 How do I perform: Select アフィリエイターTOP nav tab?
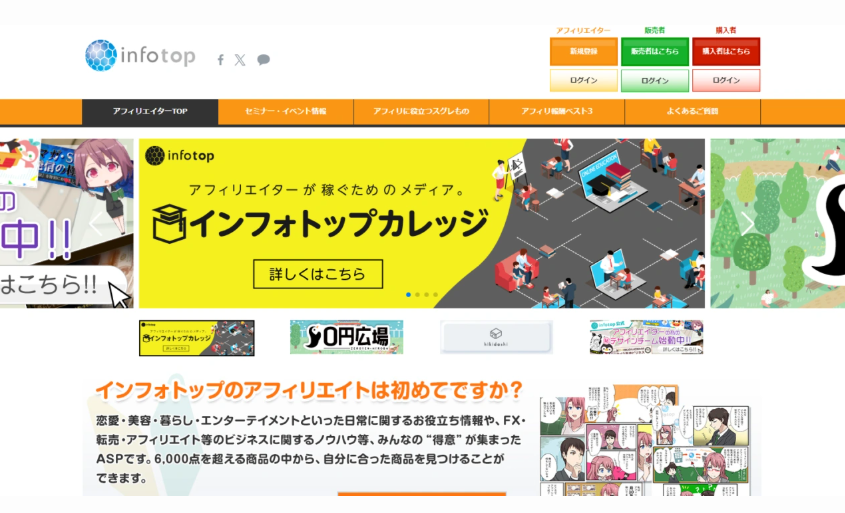(150, 112)
